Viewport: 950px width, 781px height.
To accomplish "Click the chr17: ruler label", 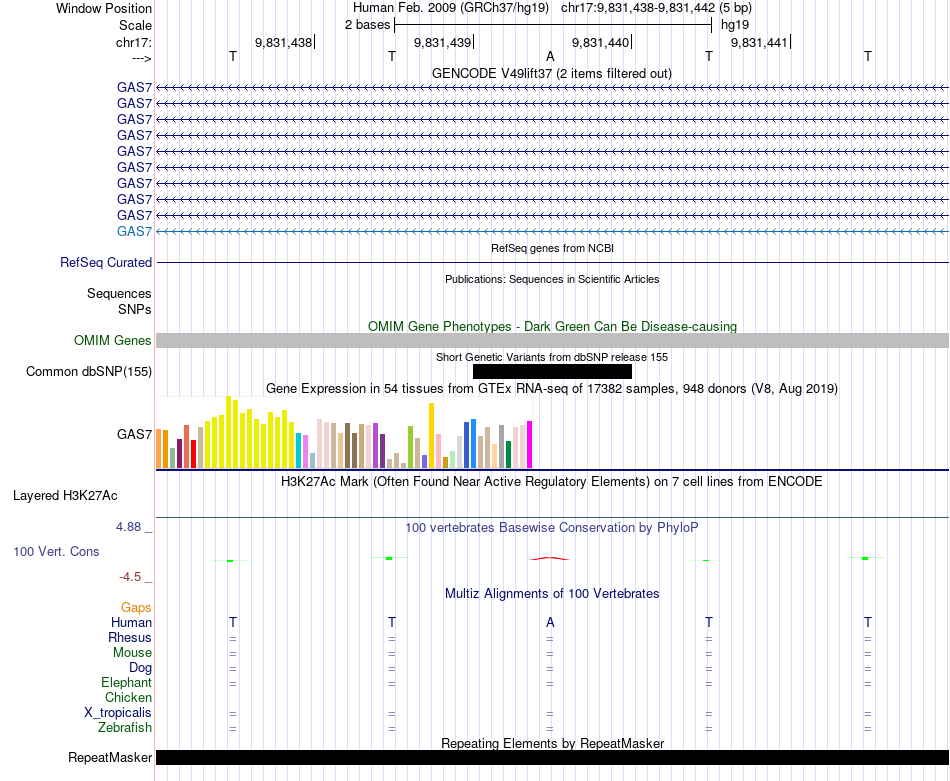I will point(133,42).
